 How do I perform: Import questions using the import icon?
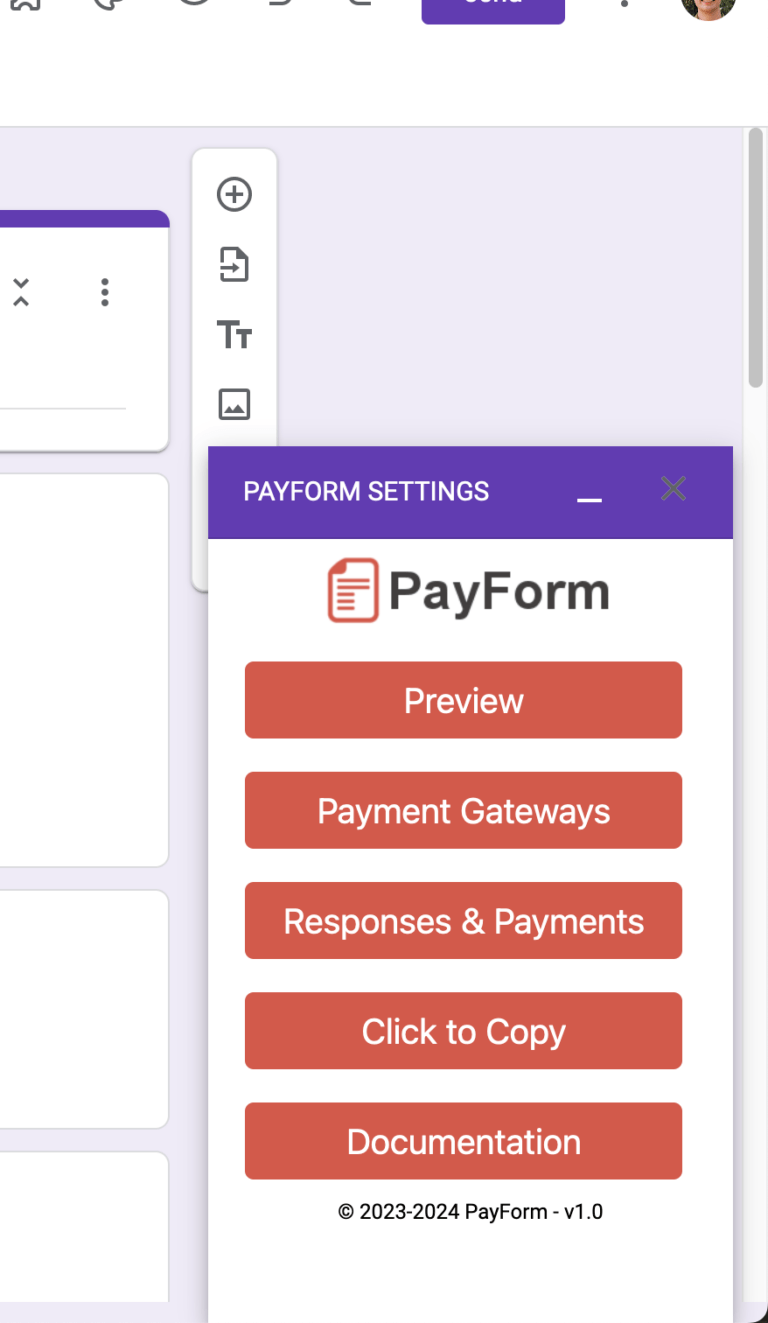(x=234, y=264)
